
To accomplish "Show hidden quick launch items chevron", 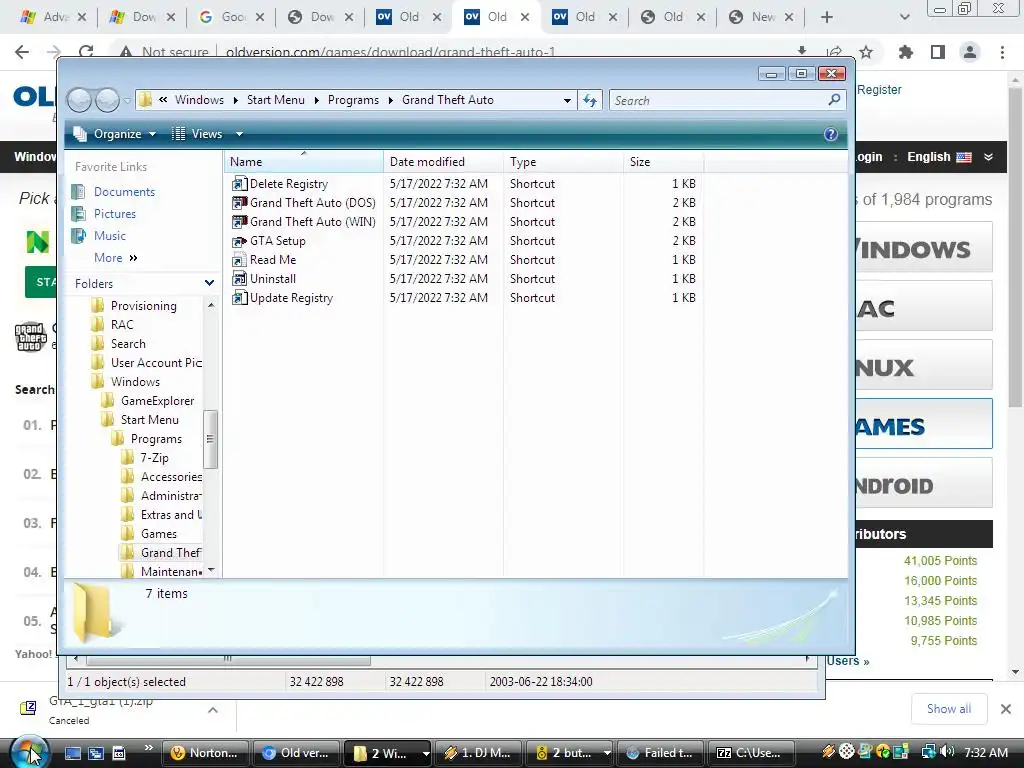I will click(149, 748).
